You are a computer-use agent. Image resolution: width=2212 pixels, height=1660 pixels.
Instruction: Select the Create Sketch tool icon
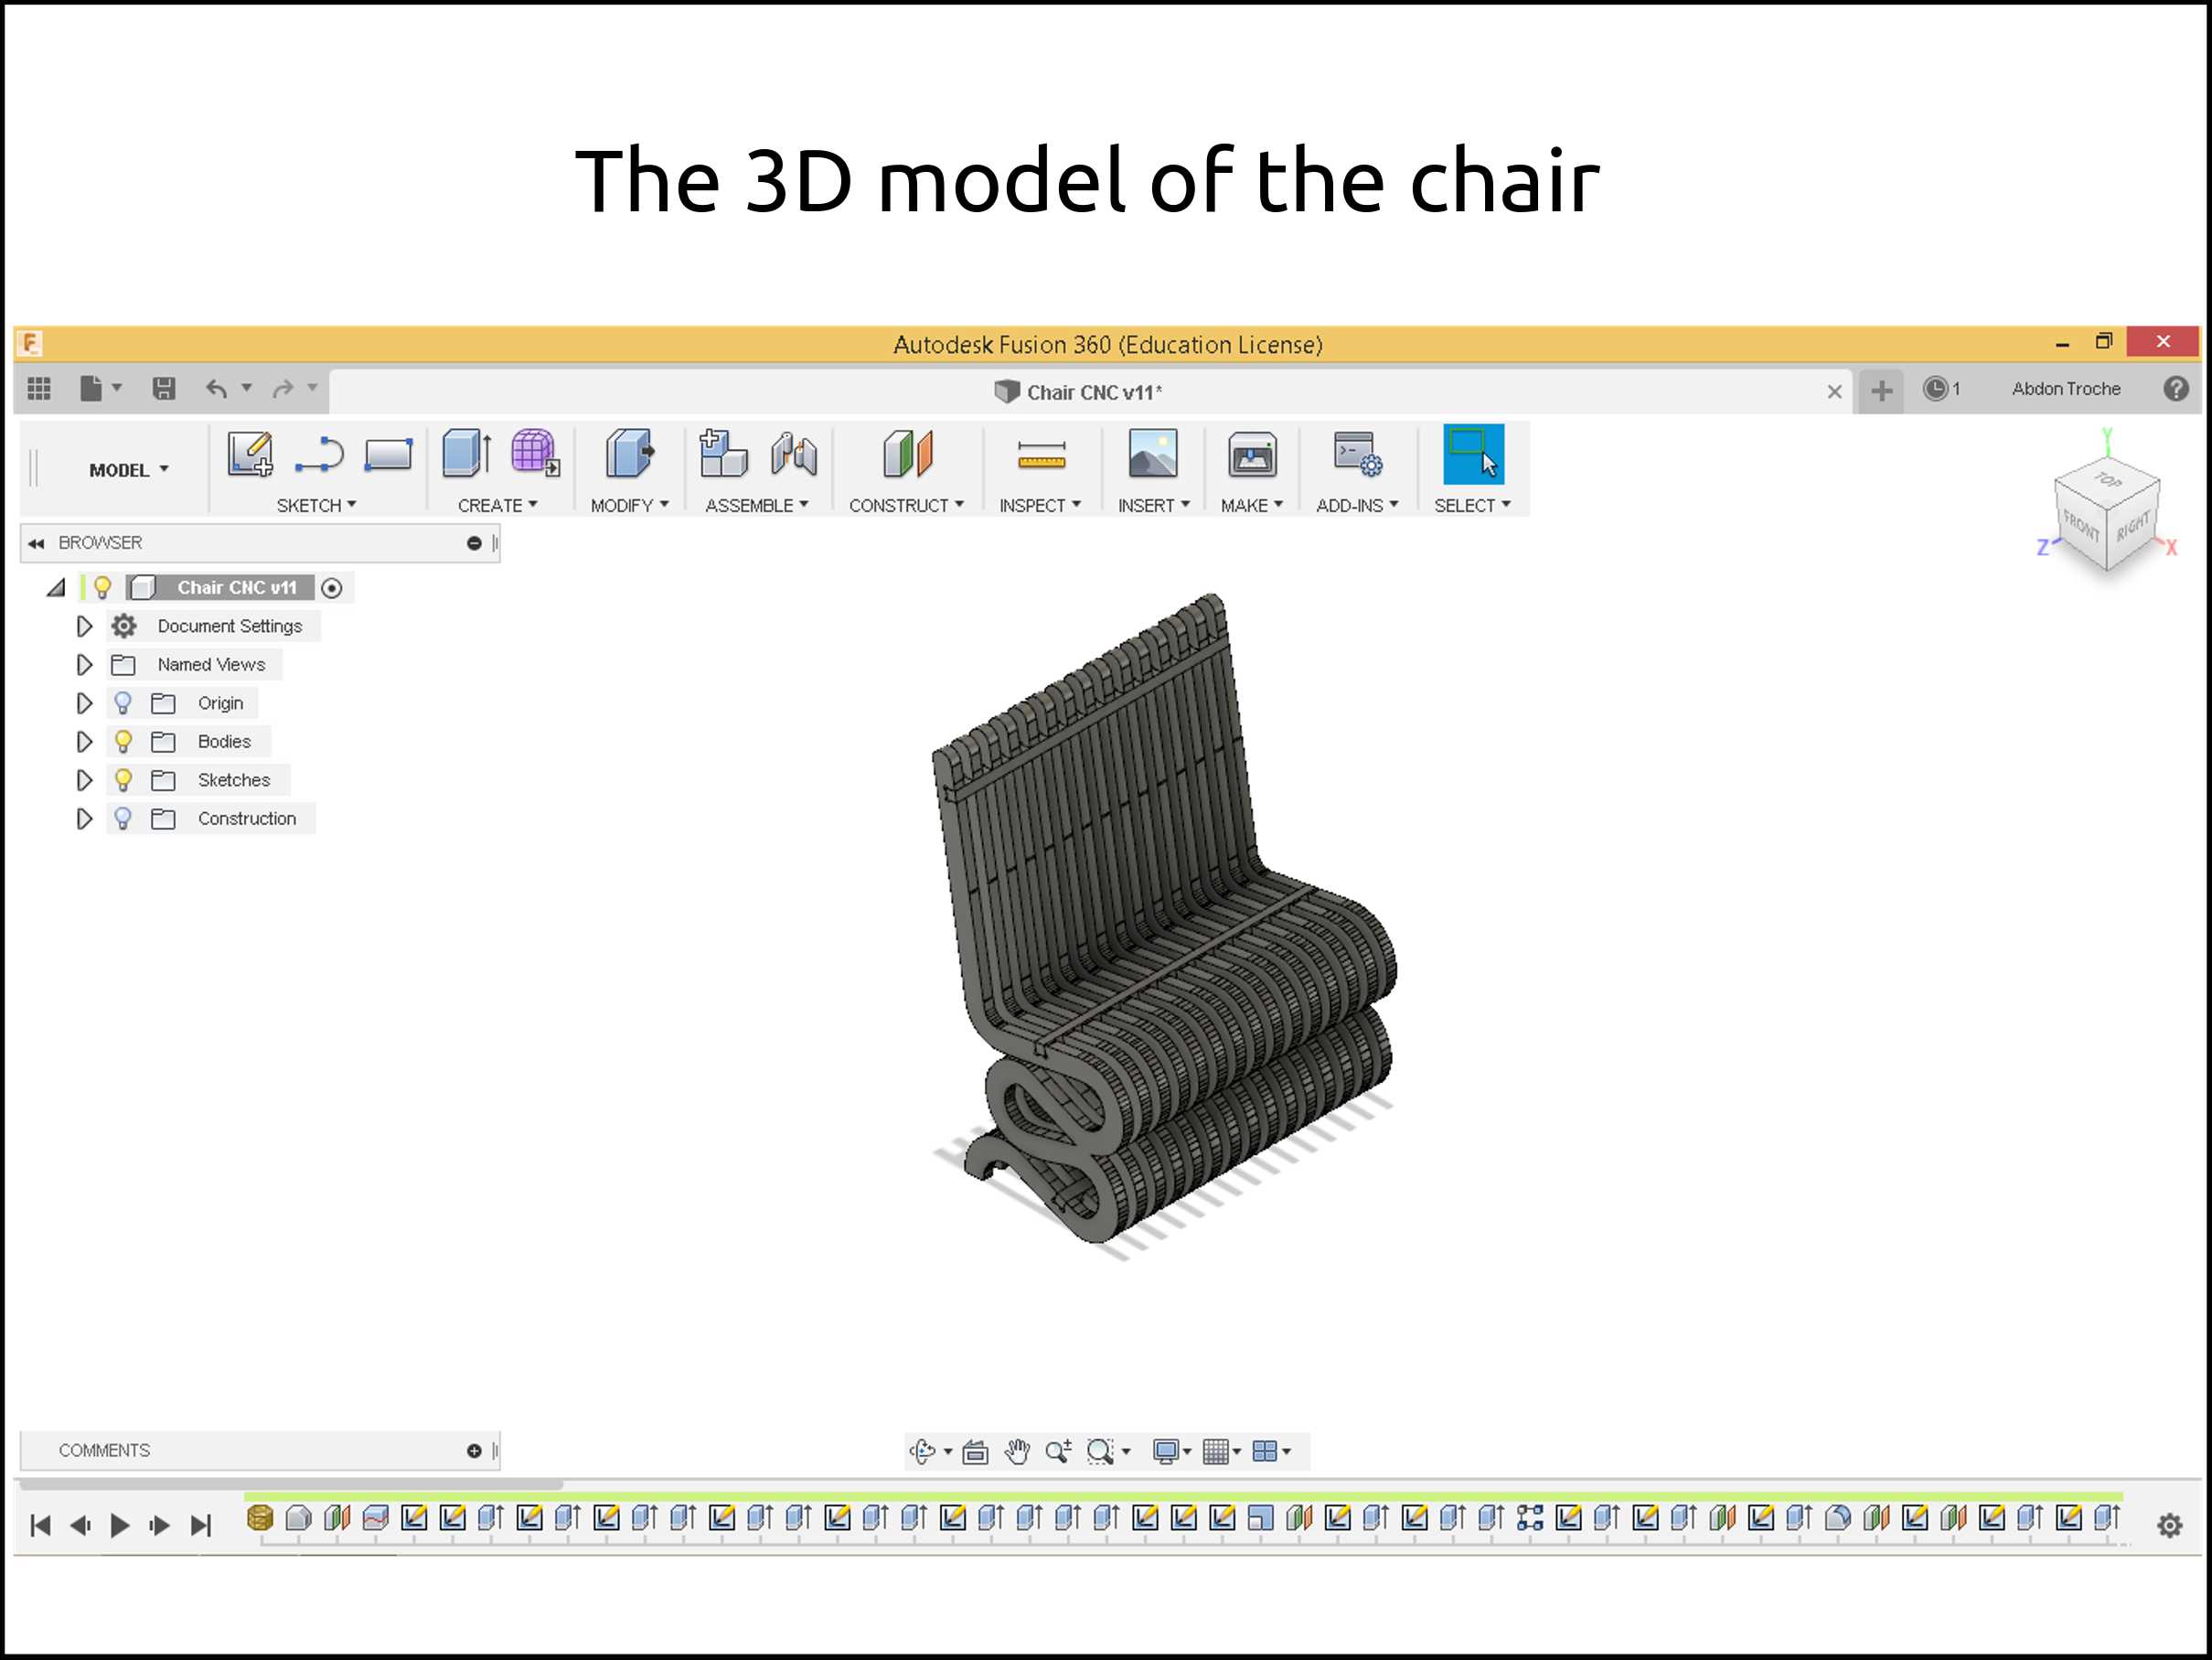(x=250, y=455)
